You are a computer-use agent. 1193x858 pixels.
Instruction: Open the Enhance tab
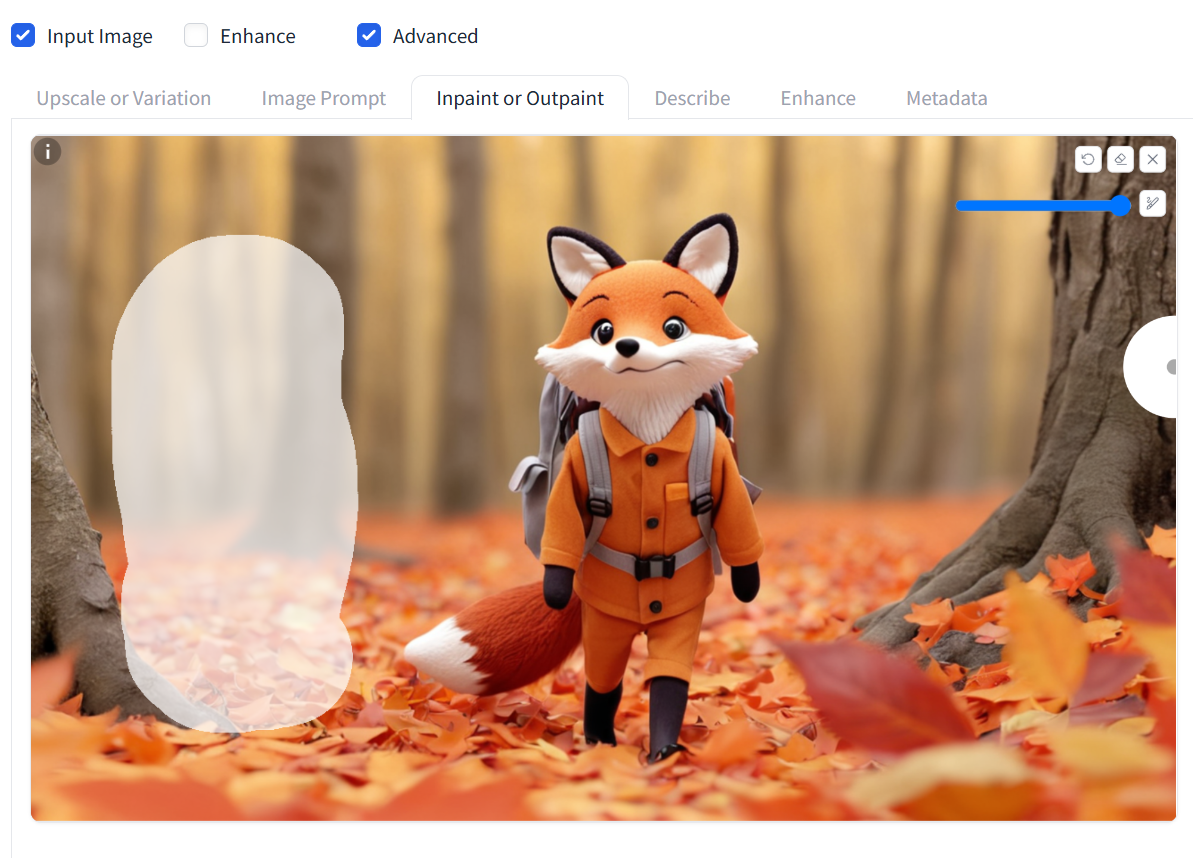pyautogui.click(x=818, y=98)
